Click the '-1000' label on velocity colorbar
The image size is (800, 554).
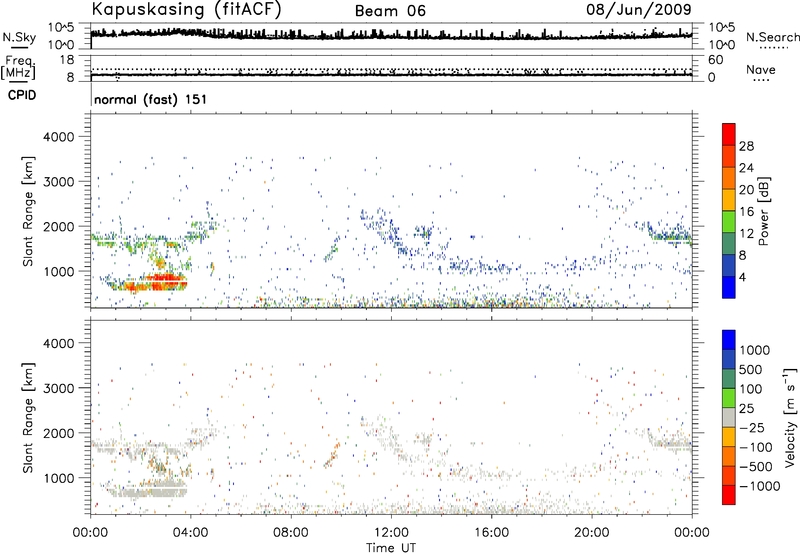pyautogui.click(x=759, y=486)
